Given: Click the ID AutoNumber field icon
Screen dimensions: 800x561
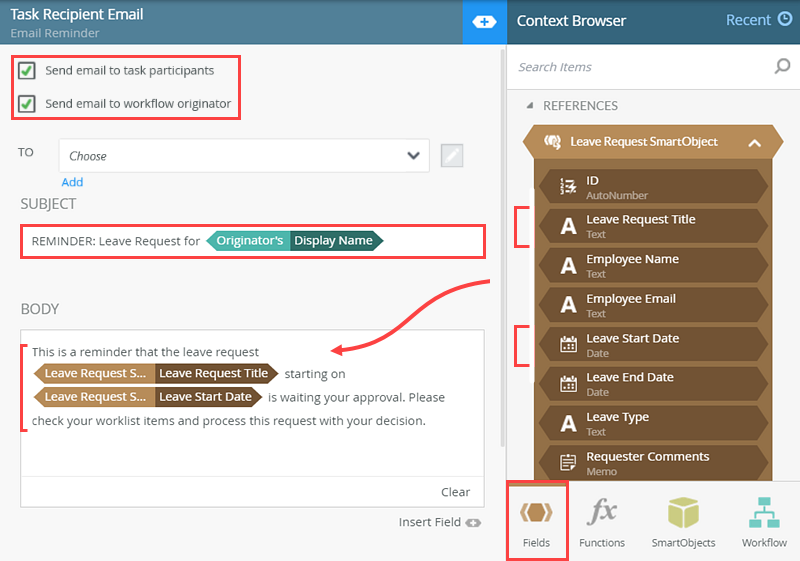Looking at the screenshot, I should [x=568, y=187].
